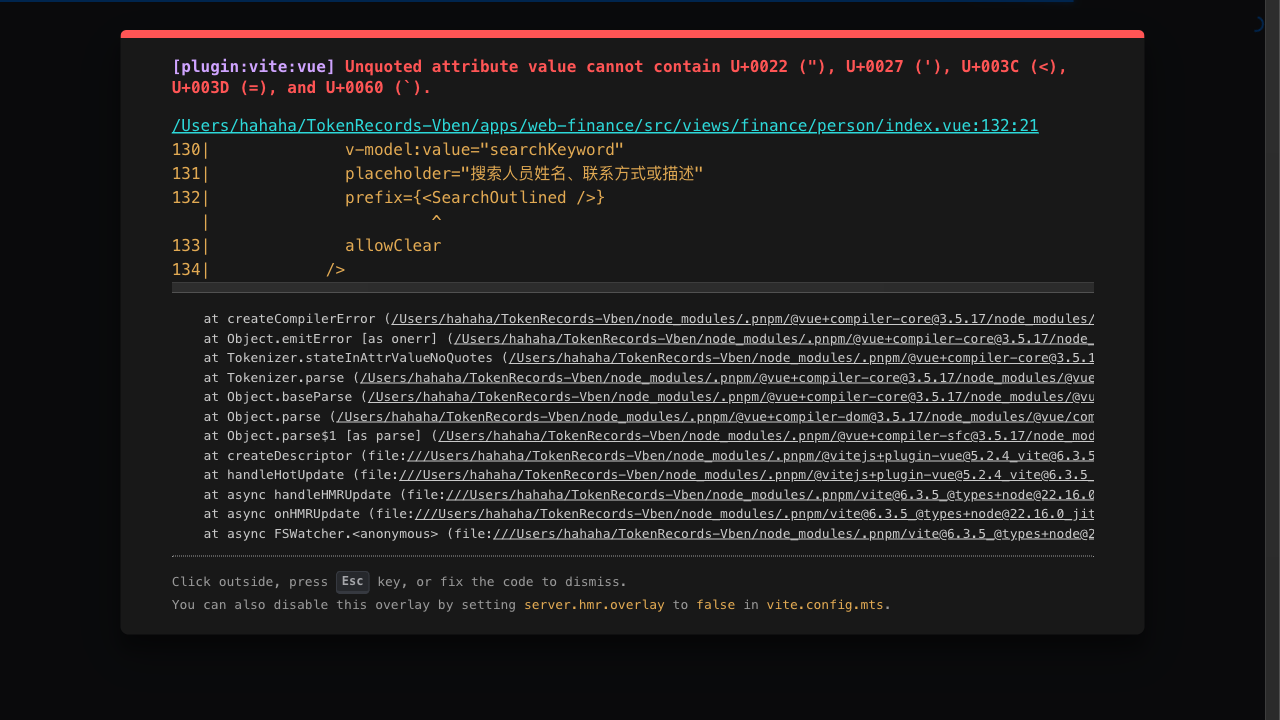The height and width of the screenshot is (720, 1280).
Task: Open the async handleHMRUpdate stack link
Action: click(770, 495)
